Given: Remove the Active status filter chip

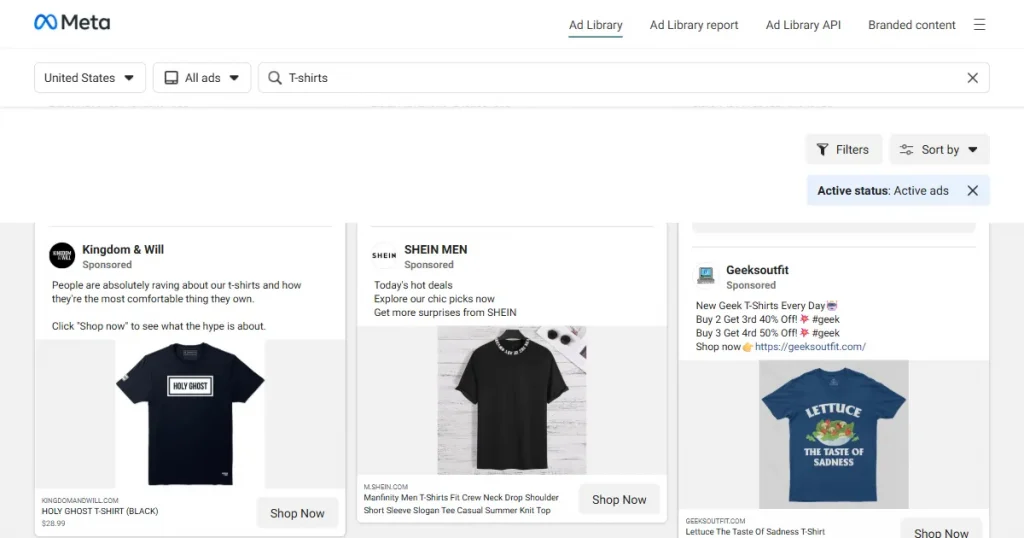Looking at the screenshot, I should point(972,191).
